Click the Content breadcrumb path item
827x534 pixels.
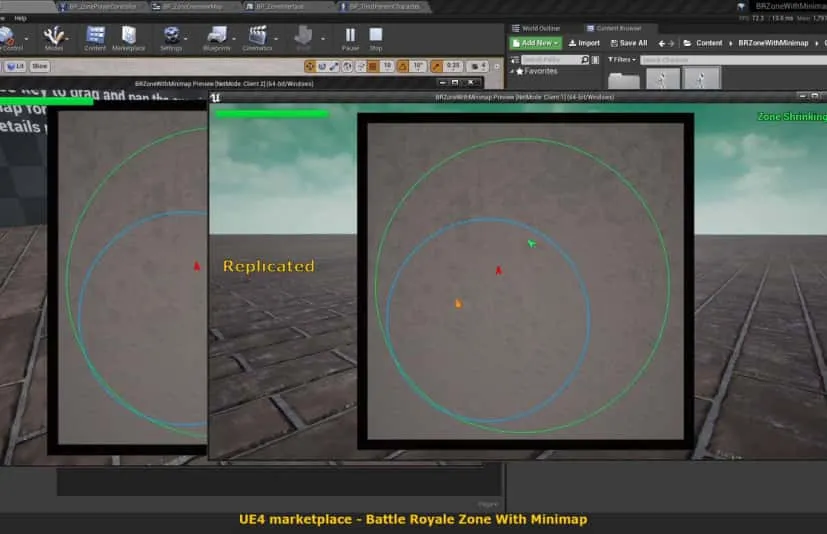pyautogui.click(x=709, y=43)
